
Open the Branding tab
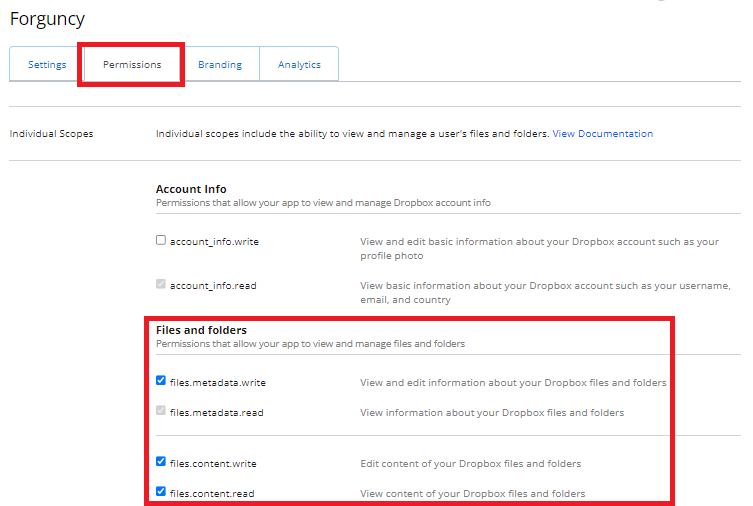(x=220, y=64)
